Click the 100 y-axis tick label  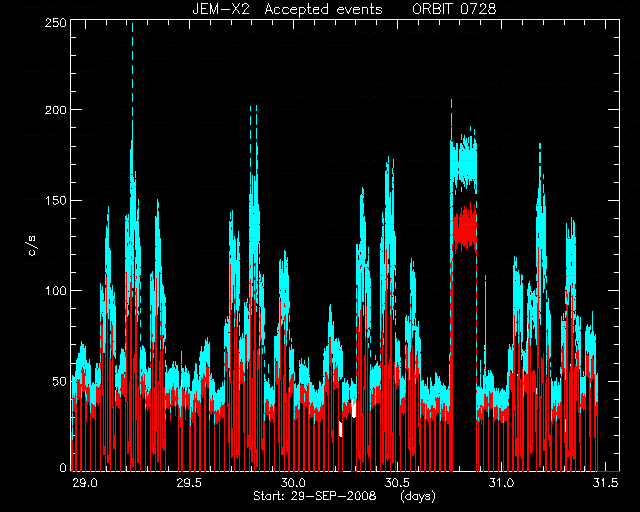[x=56, y=291]
